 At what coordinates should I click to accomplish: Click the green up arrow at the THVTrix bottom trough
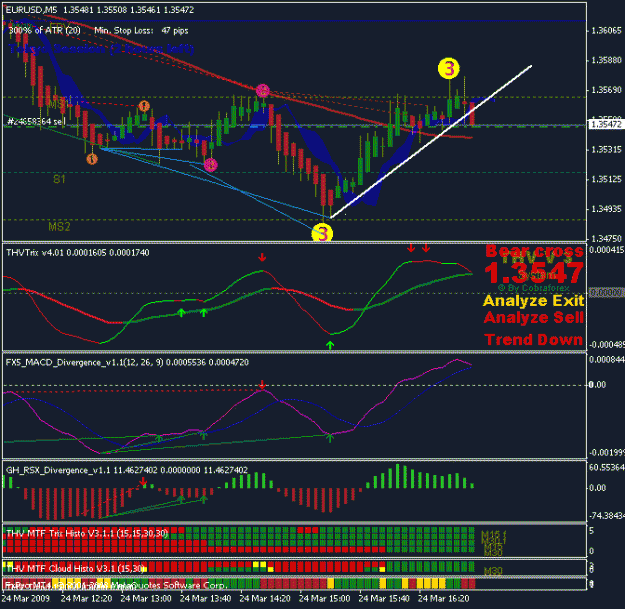(330, 345)
